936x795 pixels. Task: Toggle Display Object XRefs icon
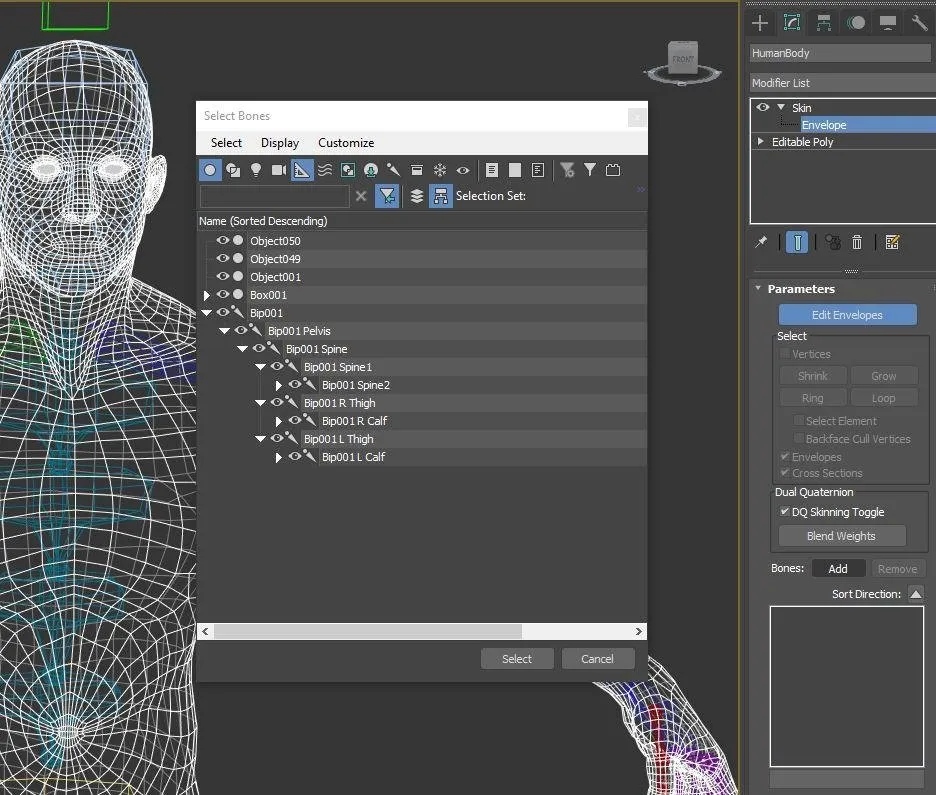click(x=371, y=170)
